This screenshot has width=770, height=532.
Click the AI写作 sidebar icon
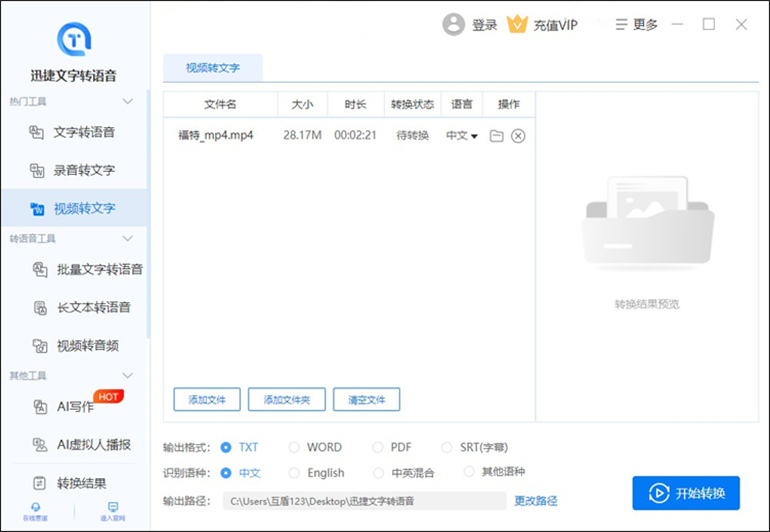tap(40, 407)
